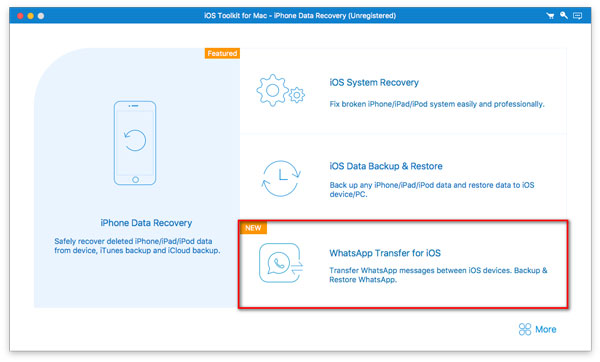The height and width of the screenshot is (362, 600).
Task: Click 'Safely recover deleted iPhone/iPad/iPod data' text
Action: coord(137,246)
